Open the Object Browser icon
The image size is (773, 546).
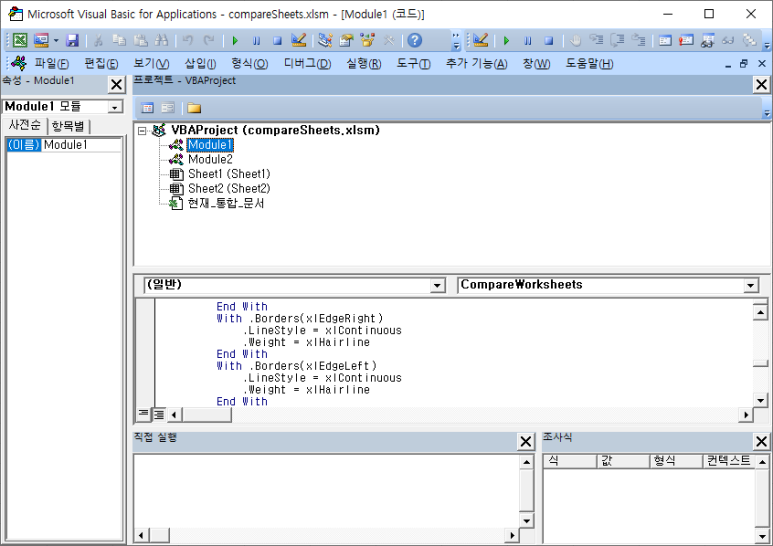368,40
